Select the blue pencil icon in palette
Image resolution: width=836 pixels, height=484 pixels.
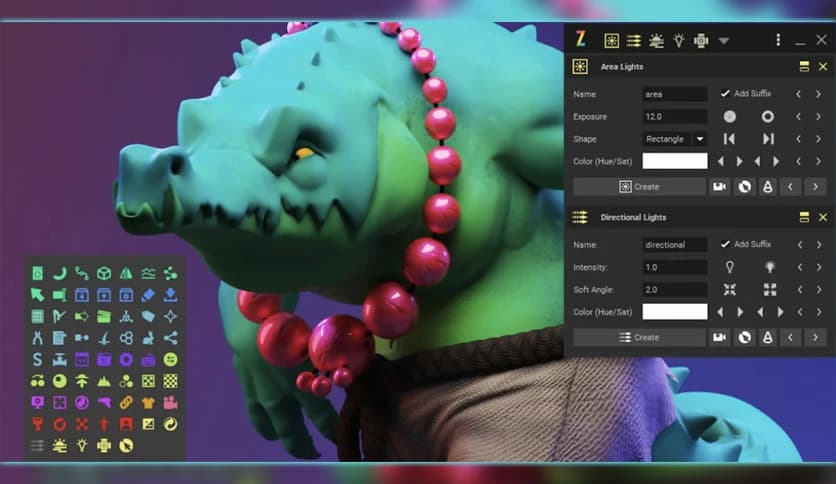tap(148, 295)
